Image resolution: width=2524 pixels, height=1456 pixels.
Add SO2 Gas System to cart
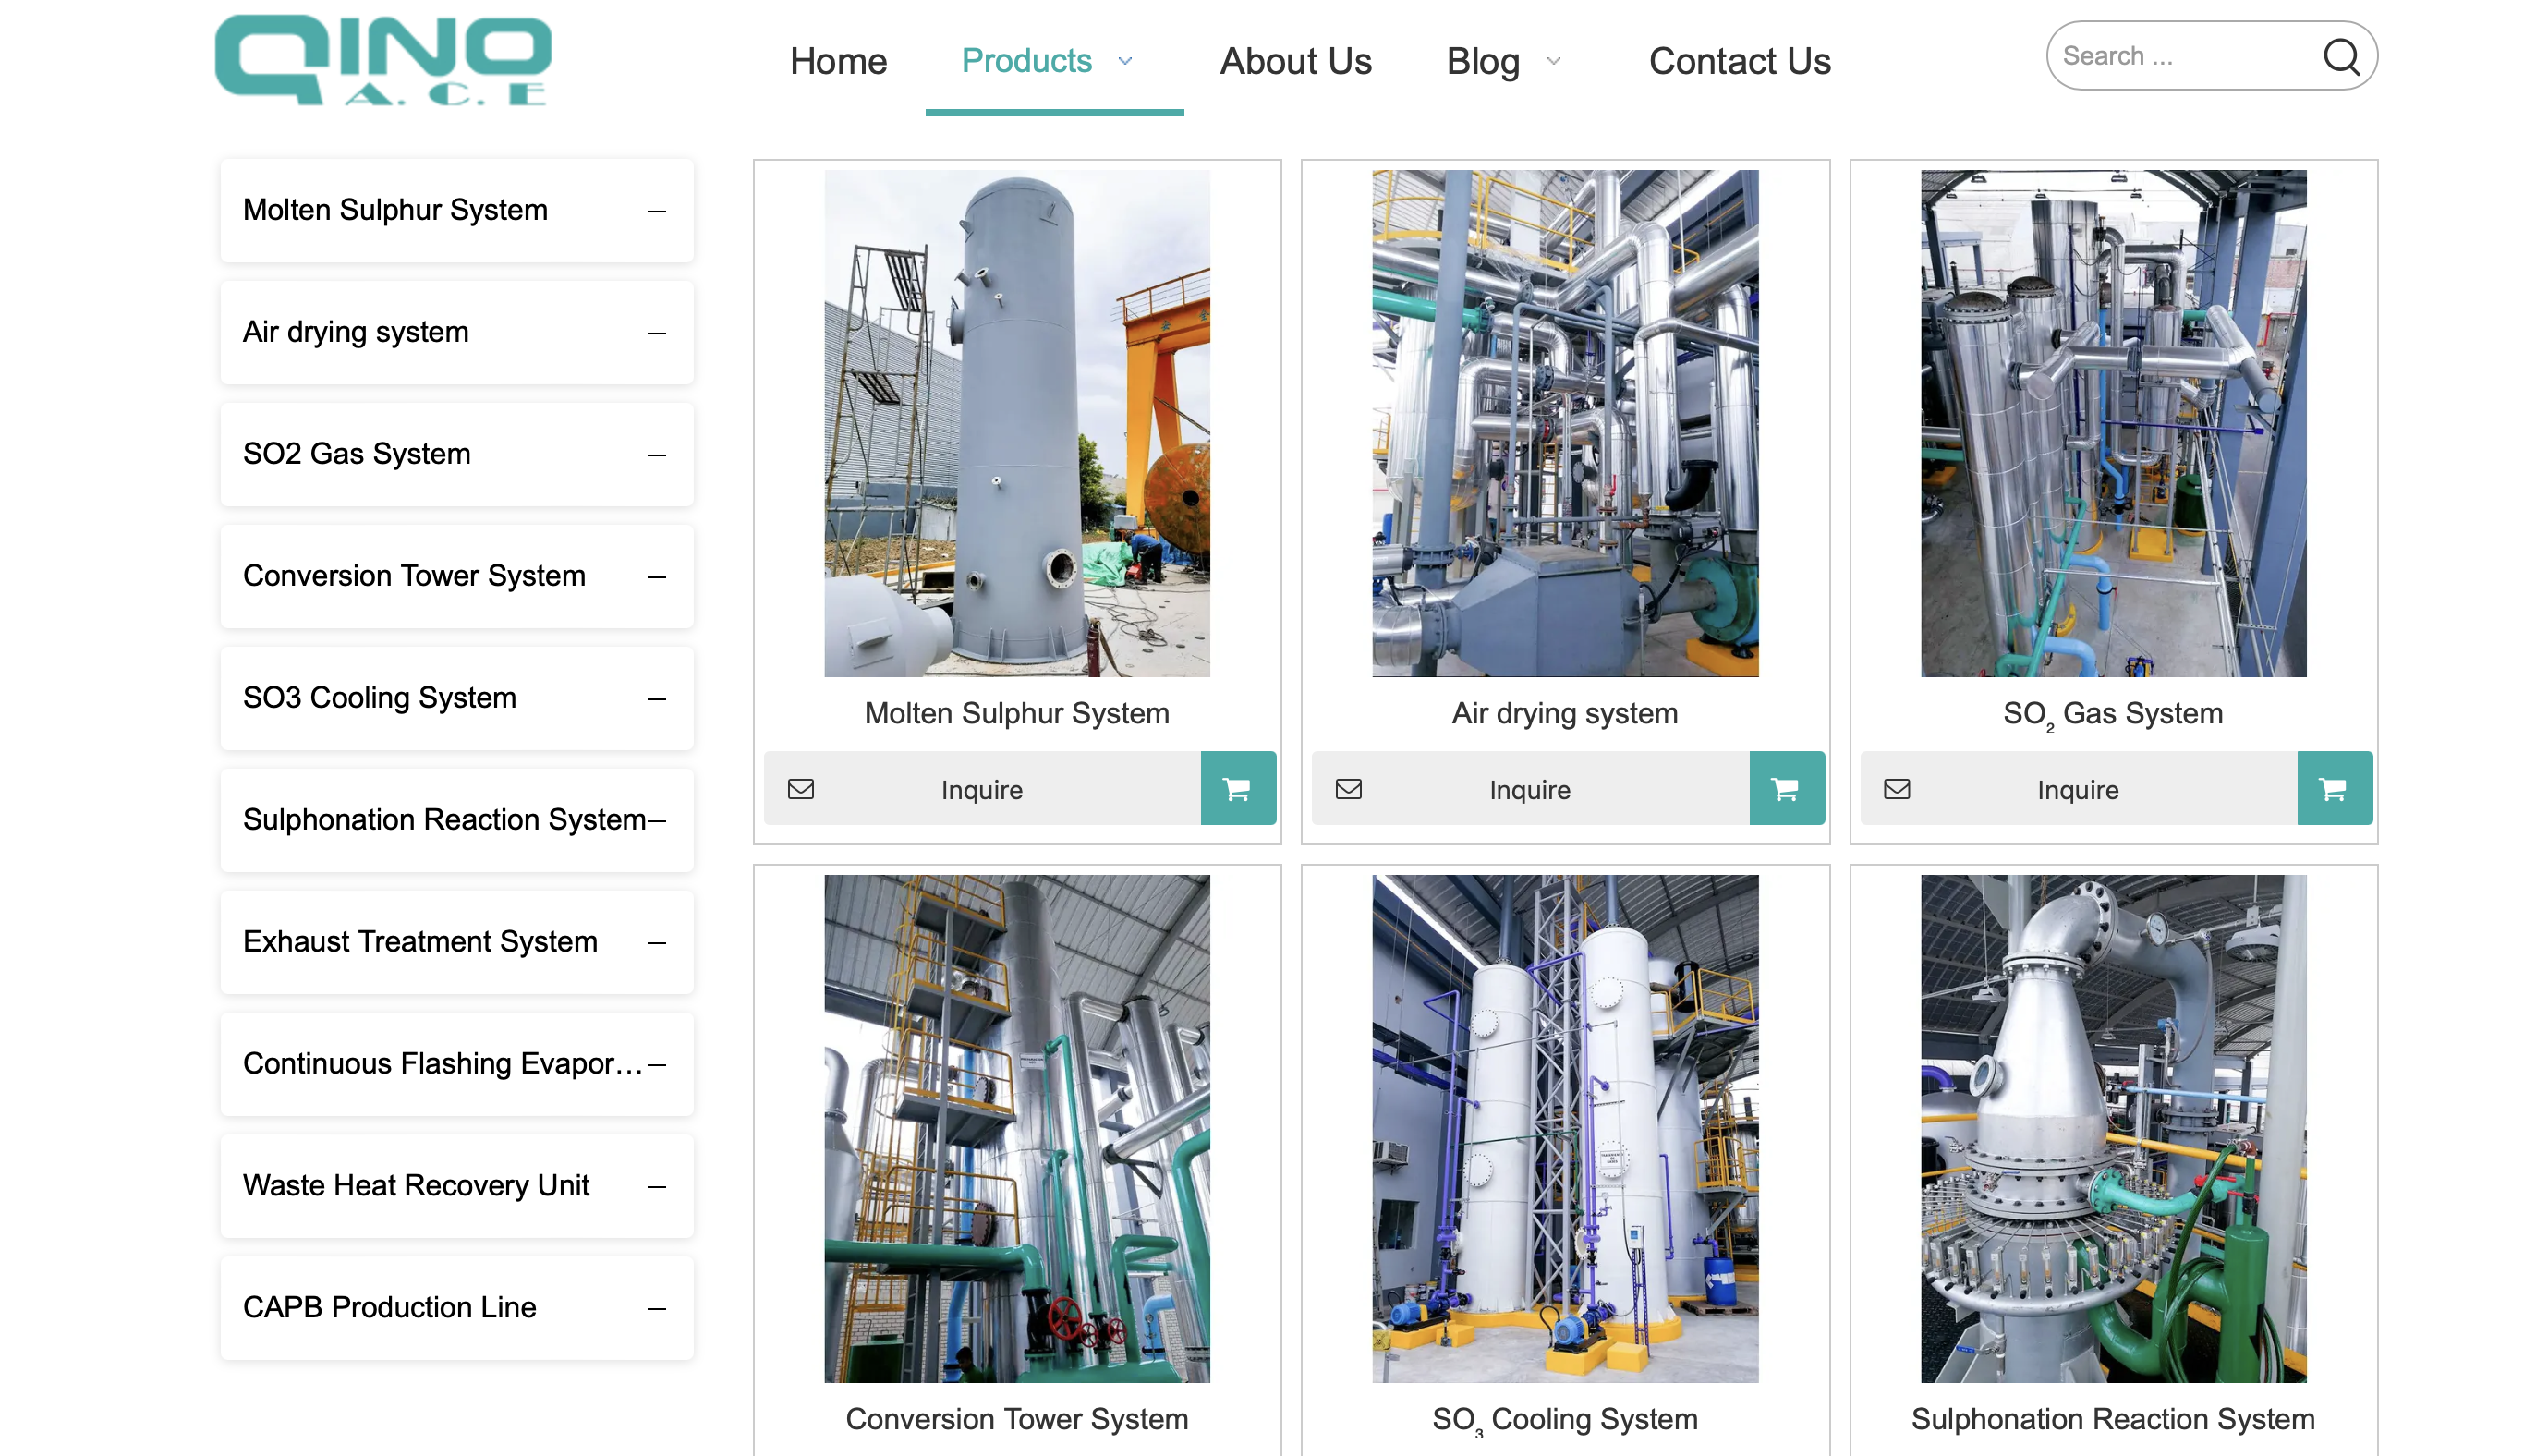click(2333, 789)
